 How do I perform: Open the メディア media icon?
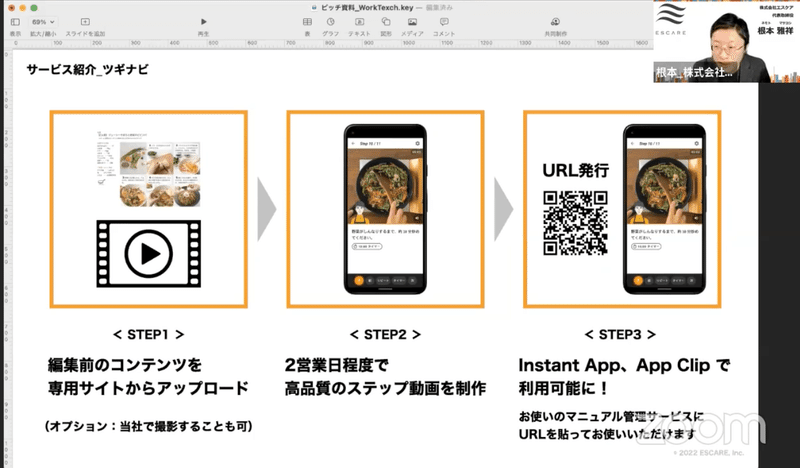(x=412, y=22)
